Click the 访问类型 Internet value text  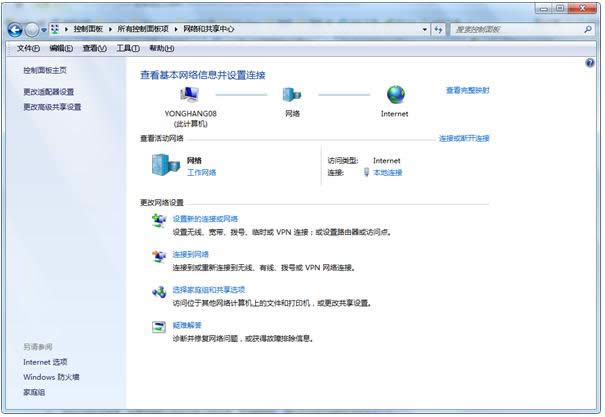[387, 161]
